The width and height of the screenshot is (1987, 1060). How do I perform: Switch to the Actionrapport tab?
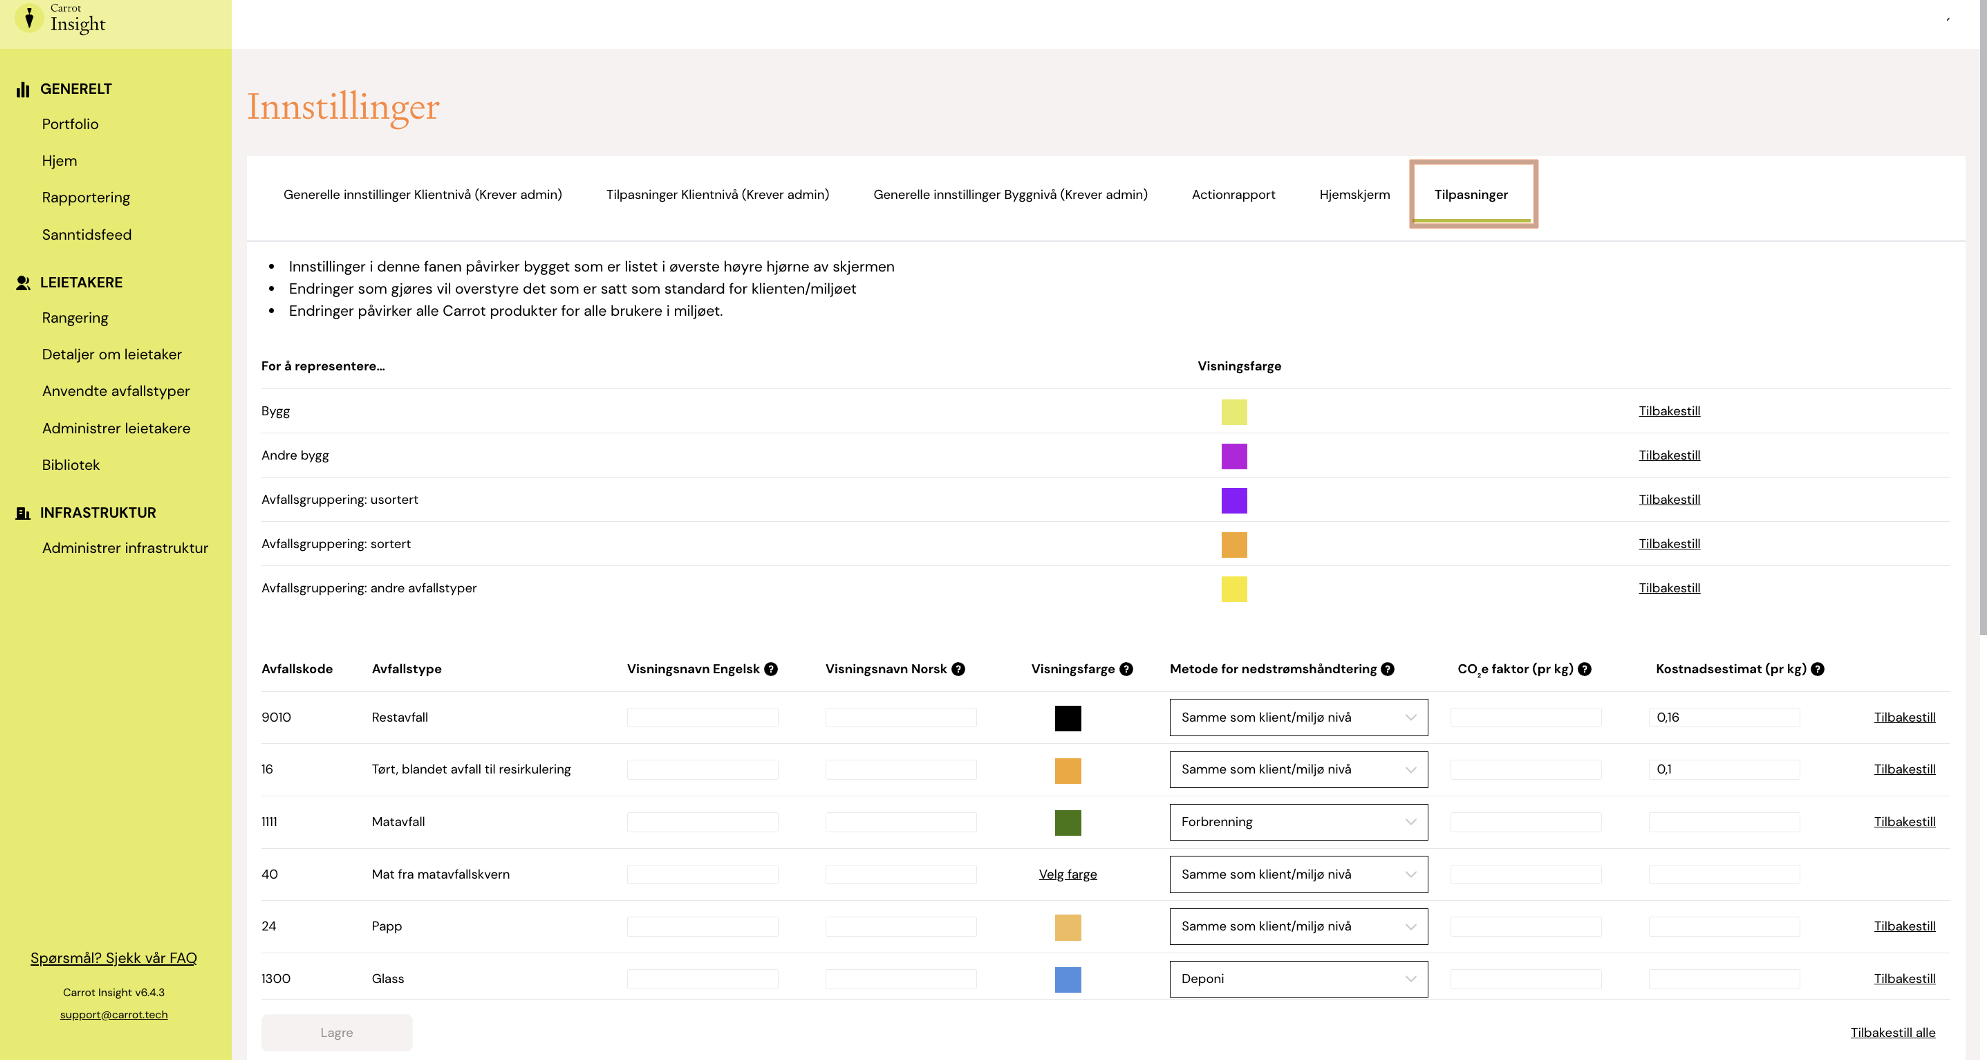1233,195
